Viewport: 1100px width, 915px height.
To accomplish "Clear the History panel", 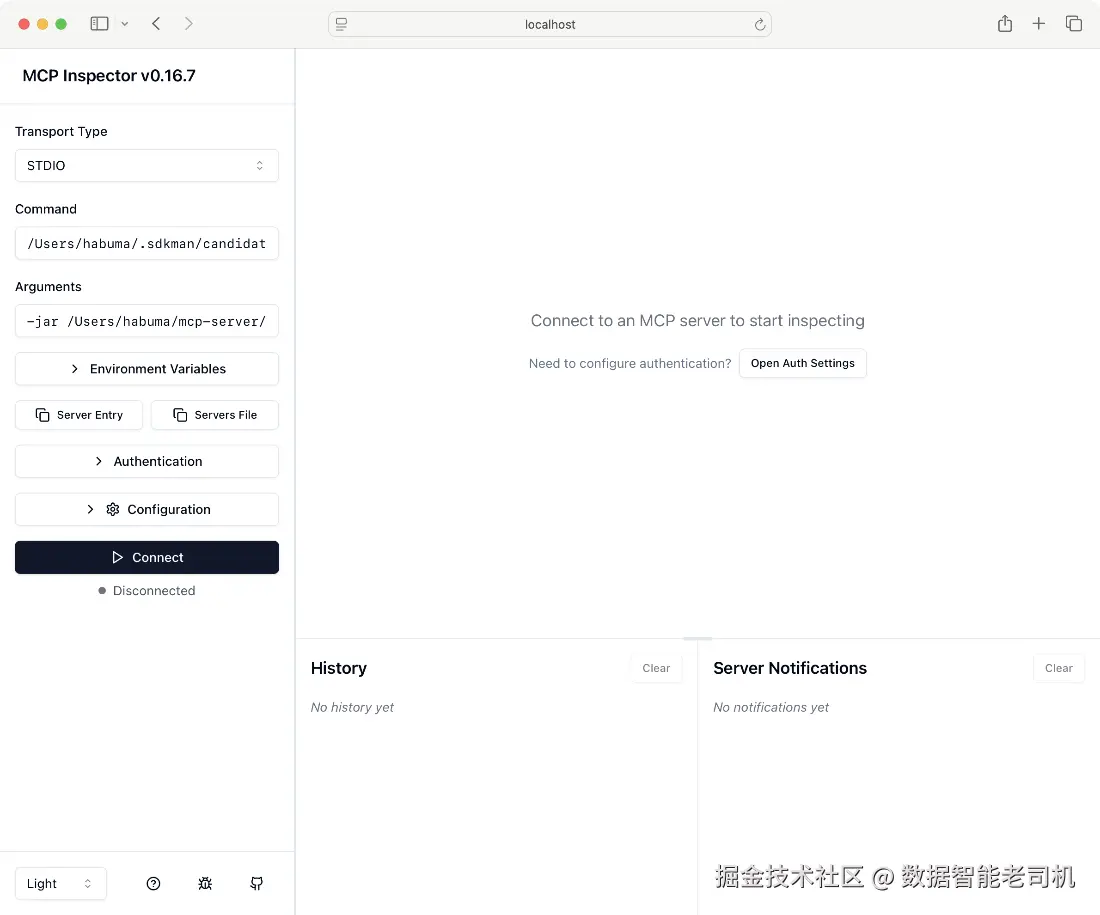I will coord(656,668).
